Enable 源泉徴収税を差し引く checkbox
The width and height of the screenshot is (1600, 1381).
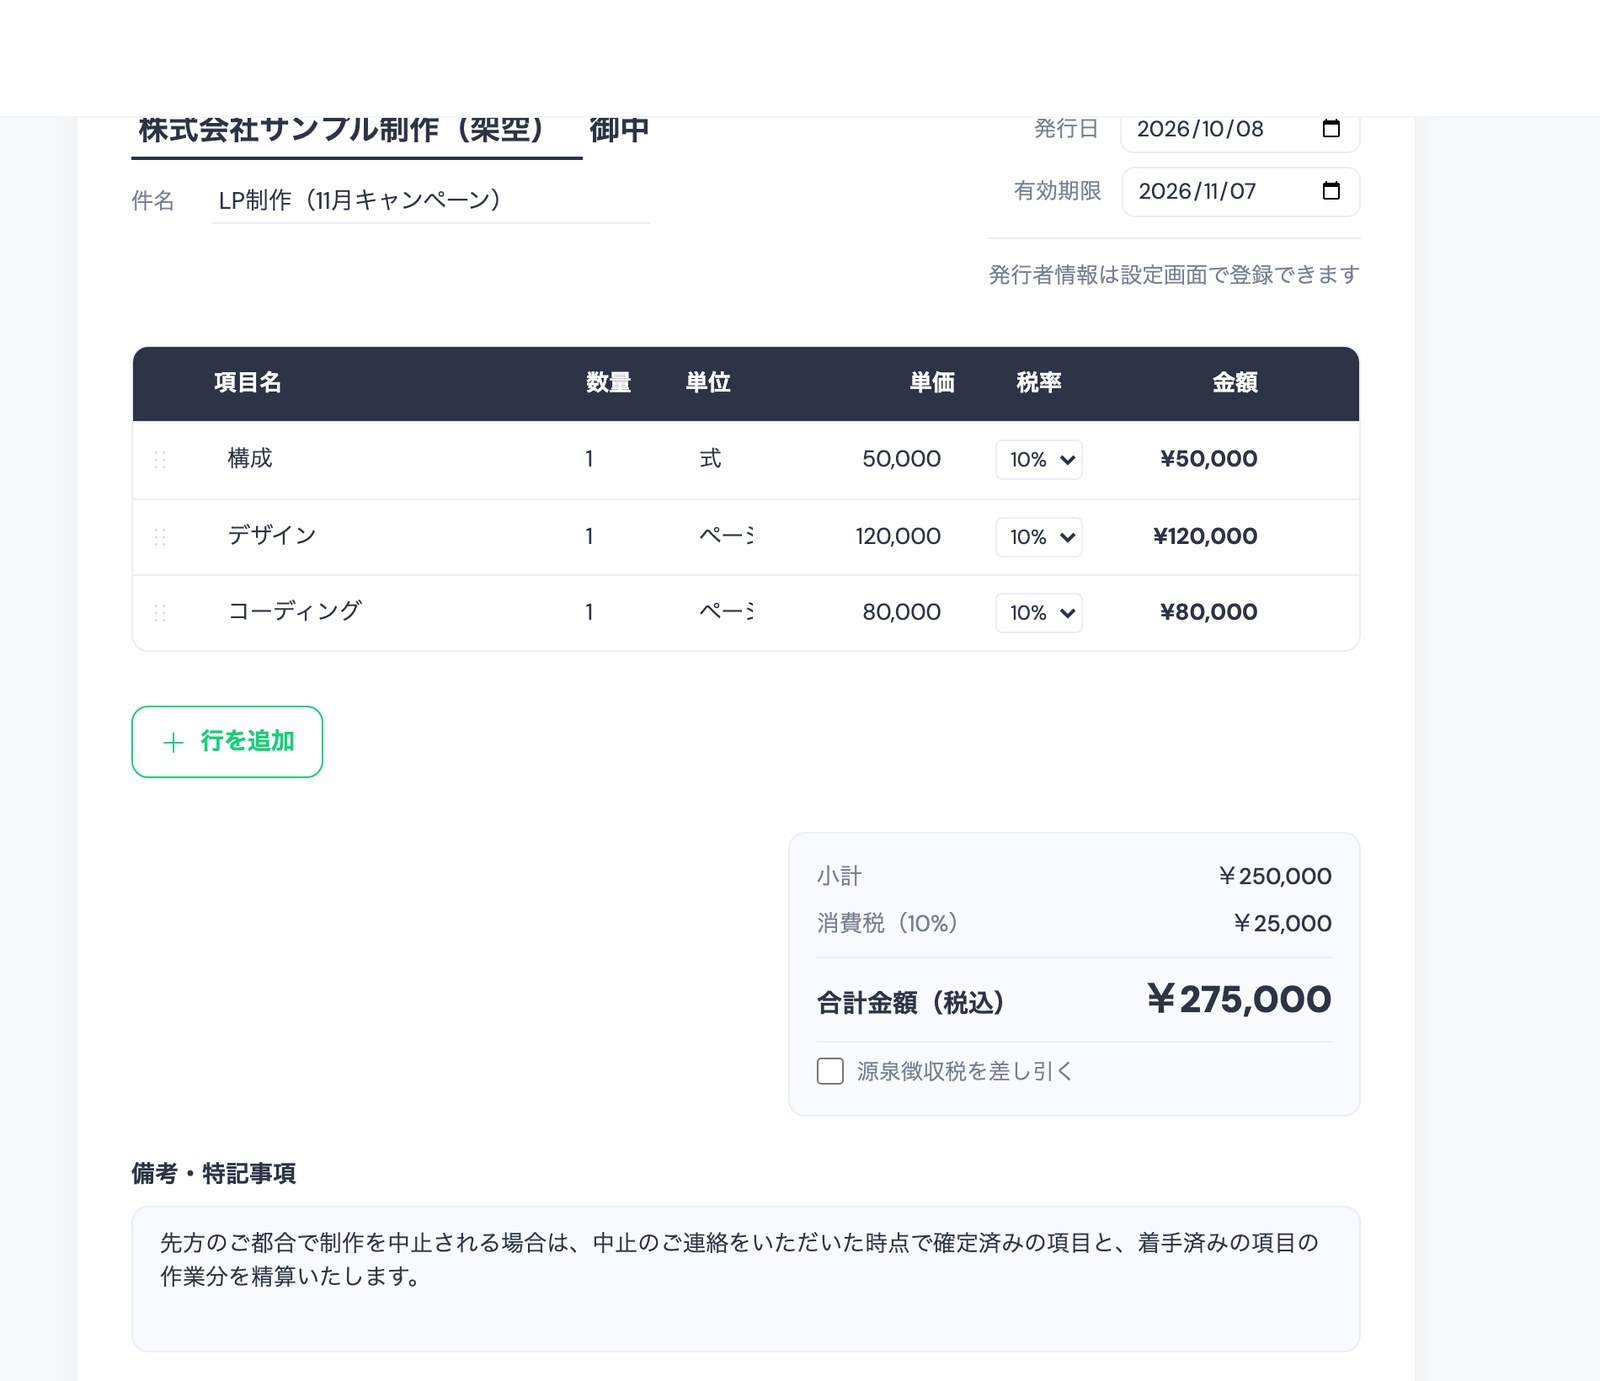(x=830, y=1071)
